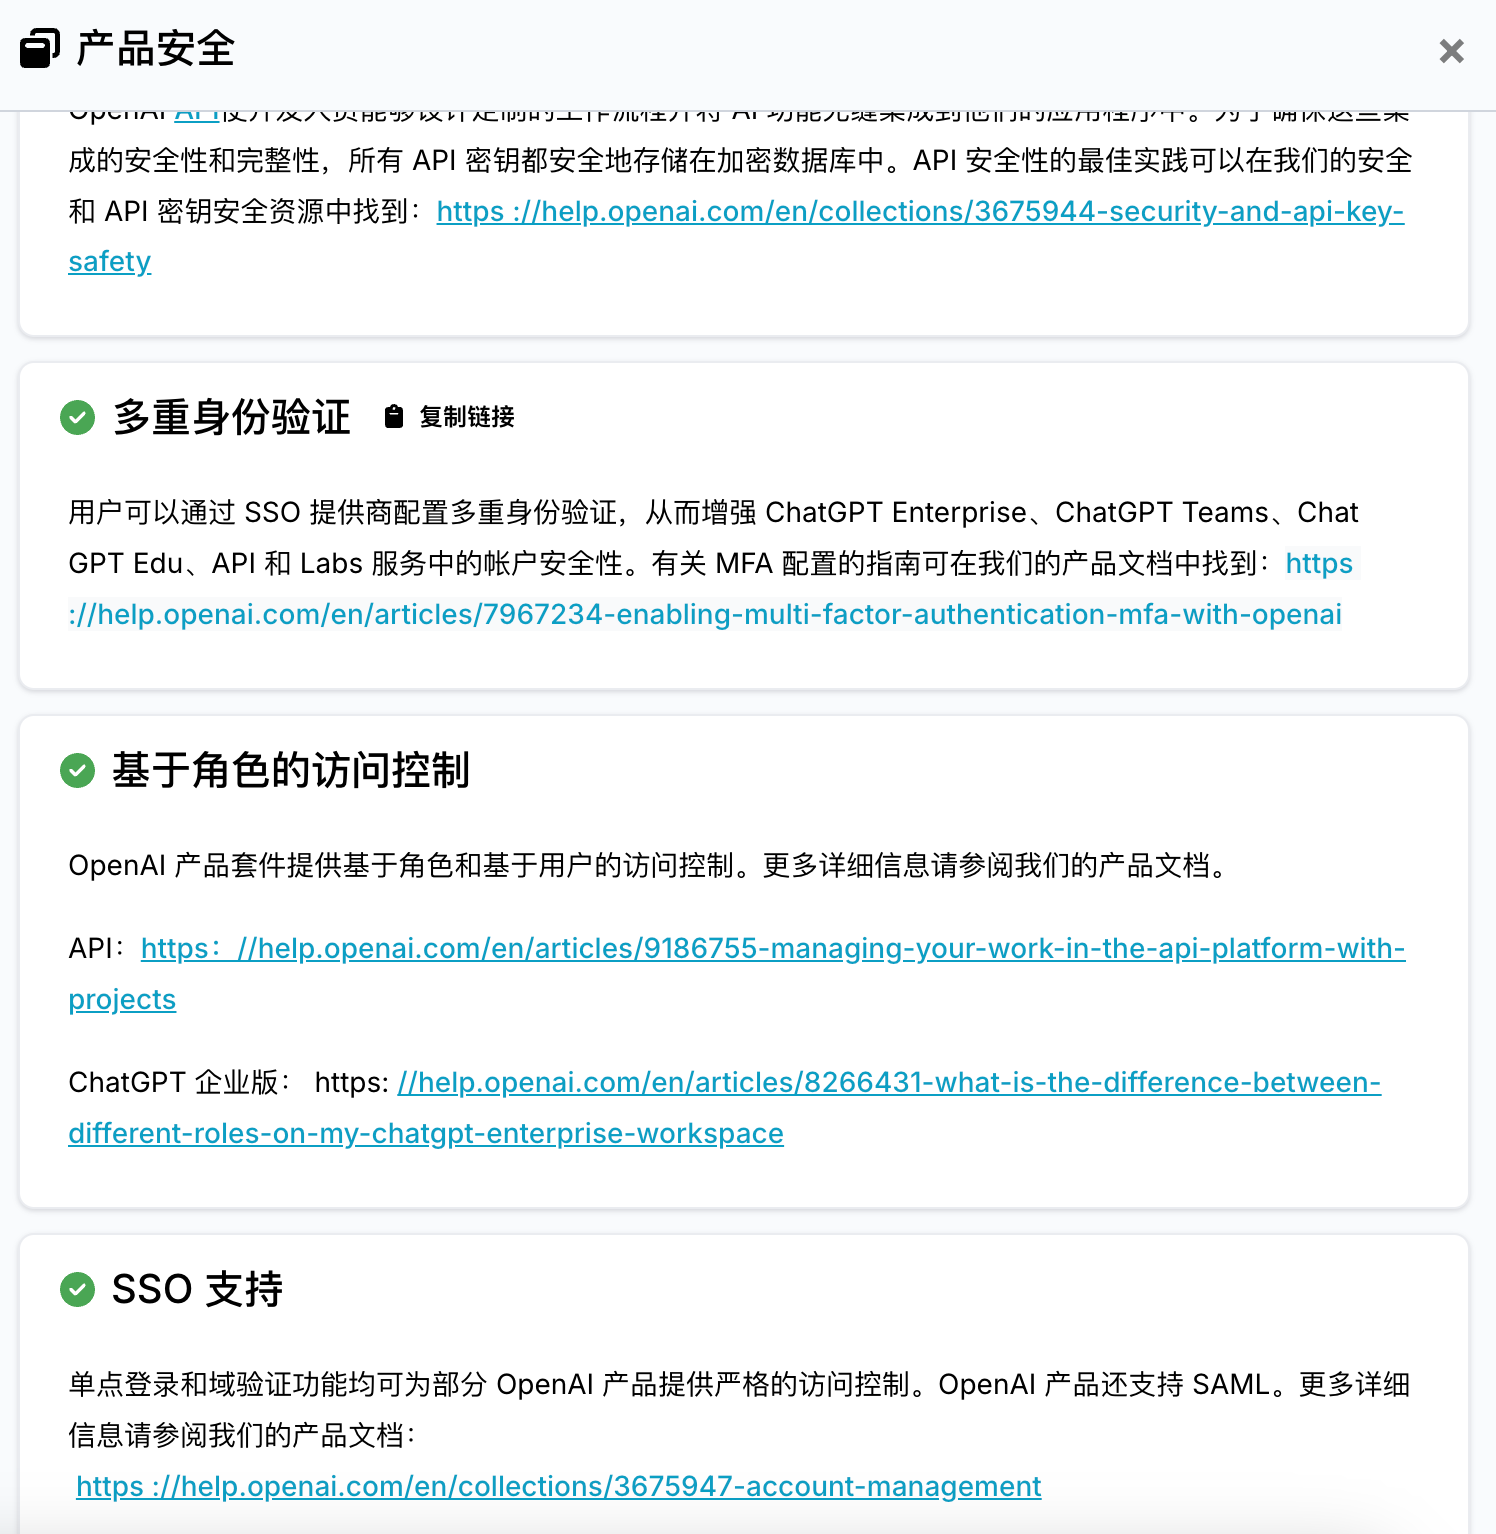Screen dimensions: 1496x1534
Task: Copy link for 多重身份验证 section
Action: point(449,417)
